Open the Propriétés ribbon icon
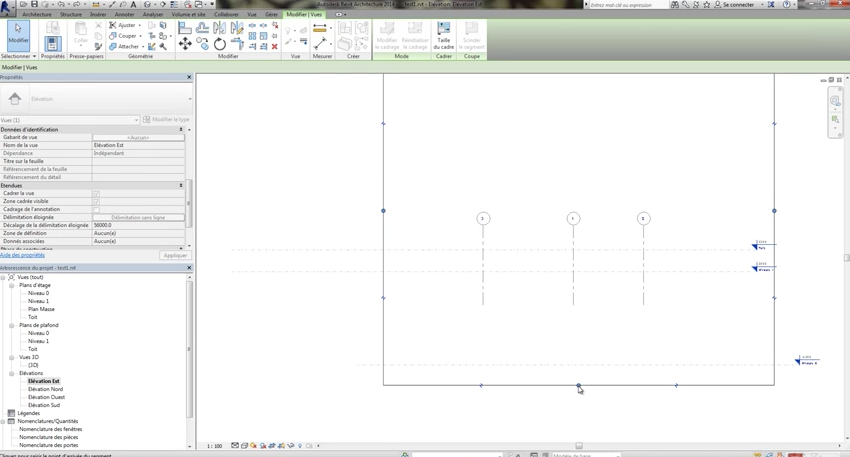850x457 pixels. coord(52,38)
